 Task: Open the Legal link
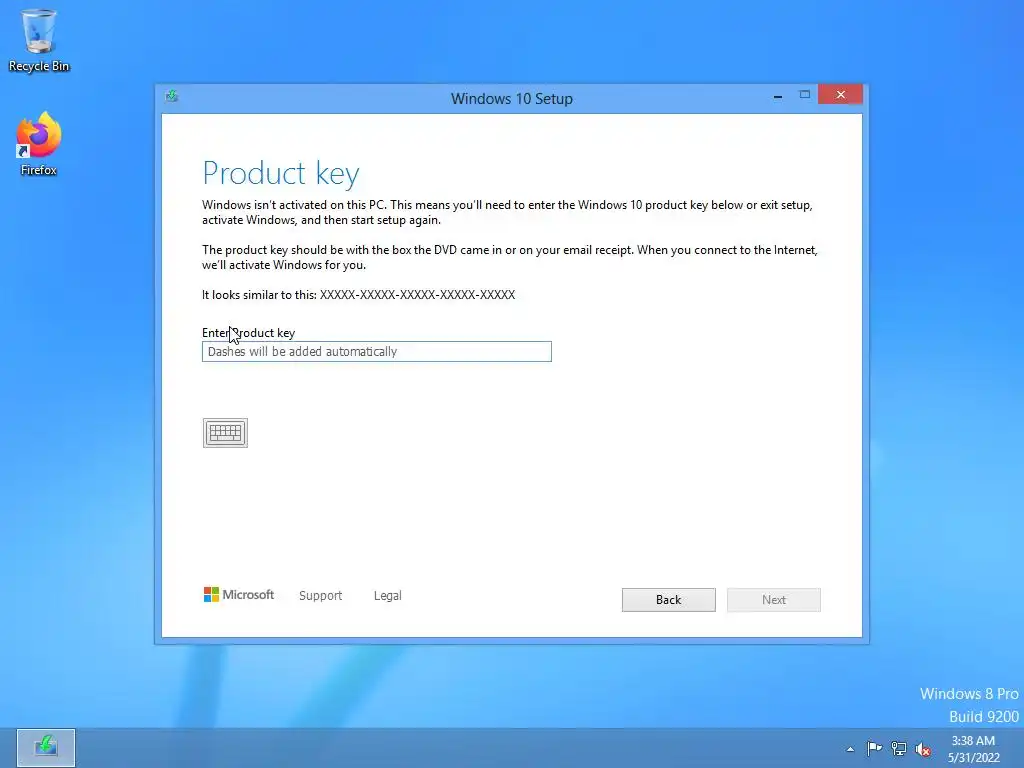coord(387,596)
